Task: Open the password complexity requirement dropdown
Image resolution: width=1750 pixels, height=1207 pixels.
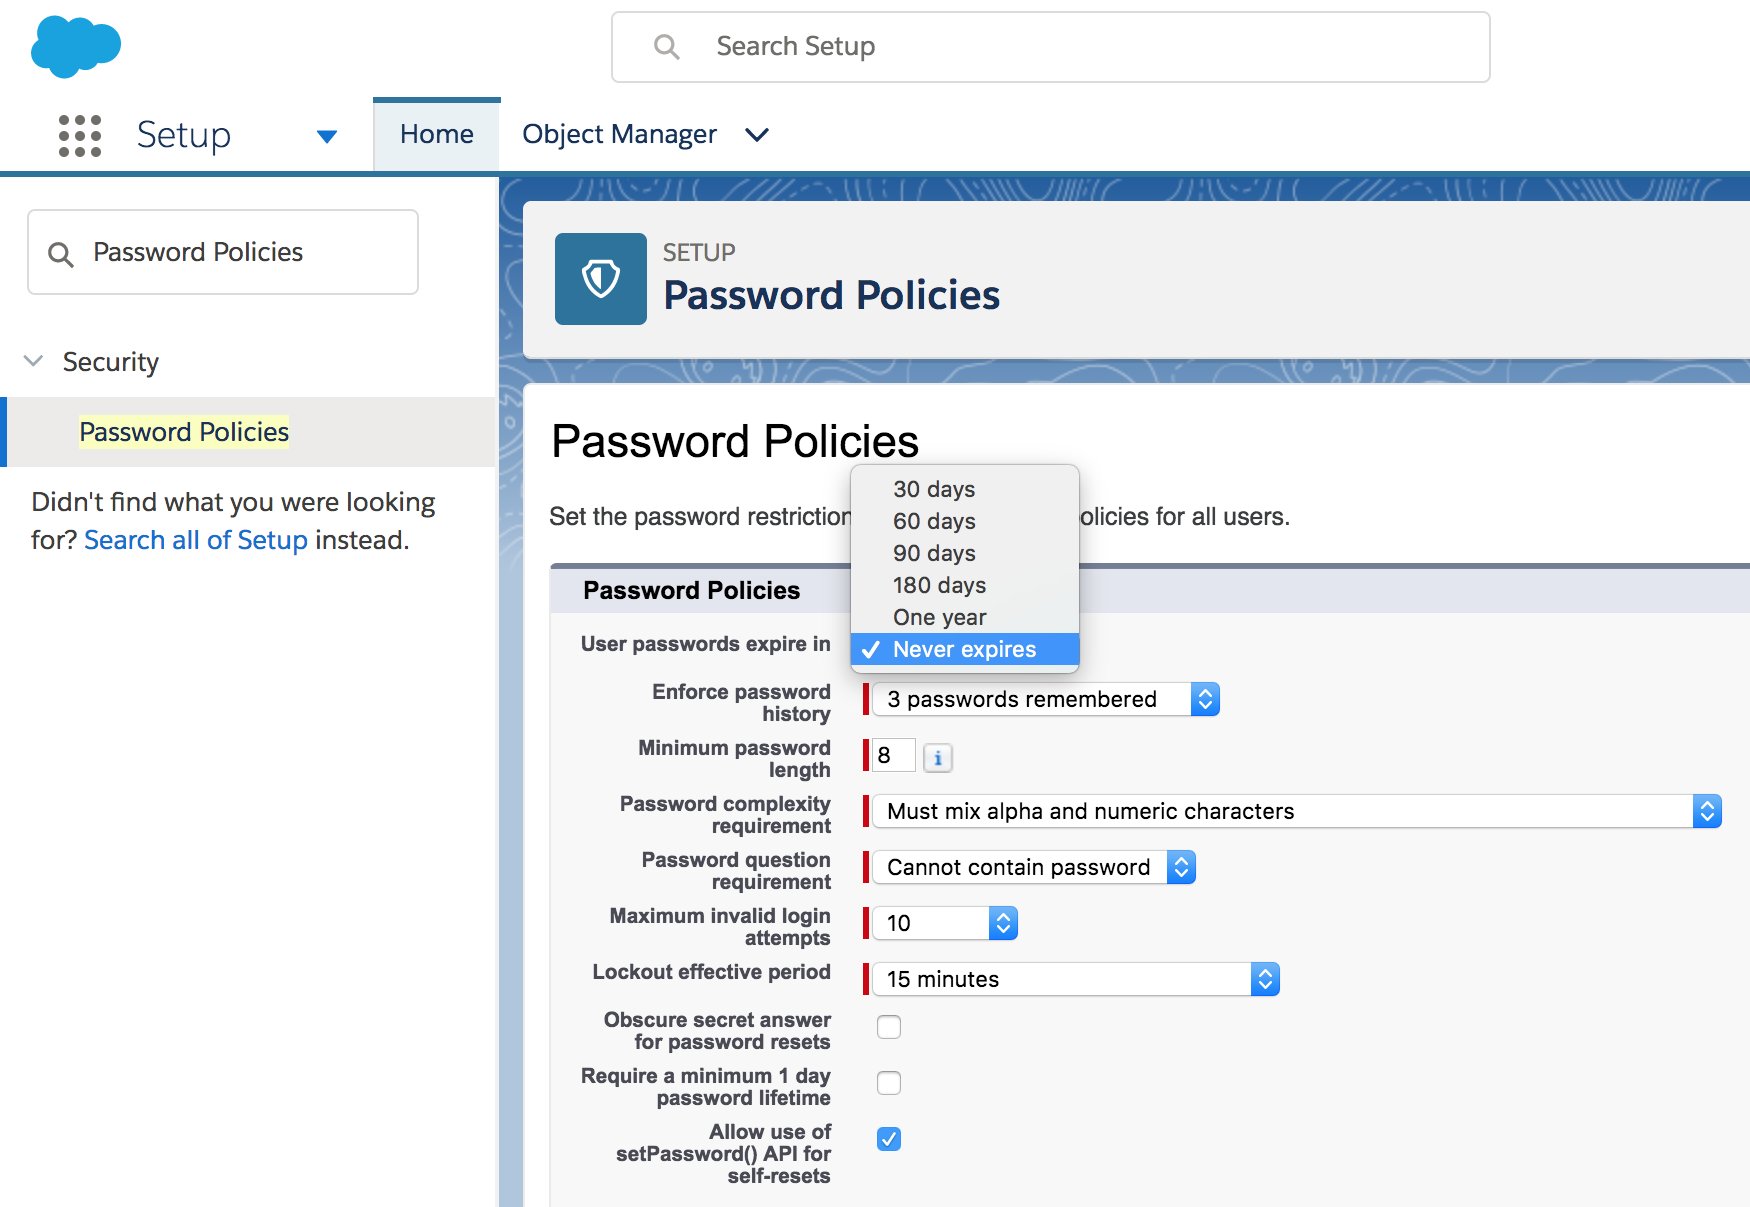Action: point(1297,811)
